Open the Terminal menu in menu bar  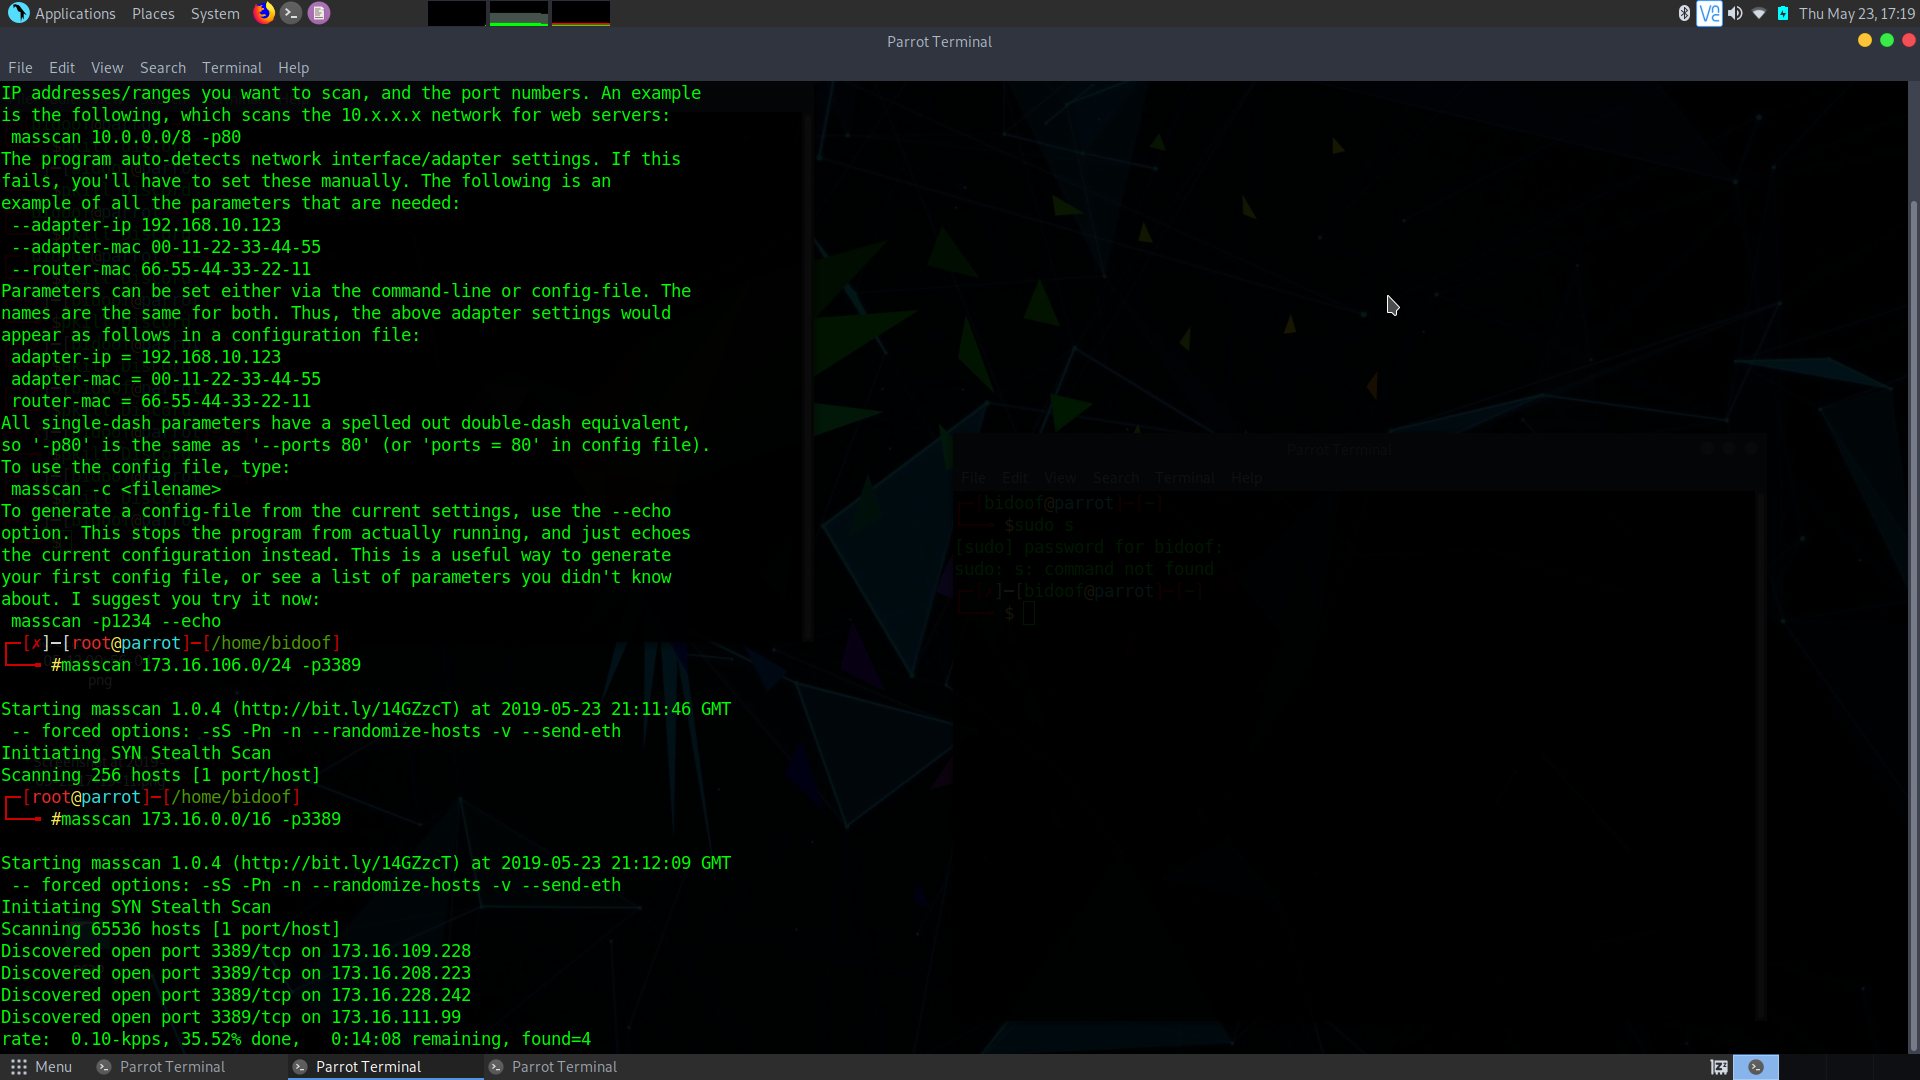pyautogui.click(x=232, y=68)
